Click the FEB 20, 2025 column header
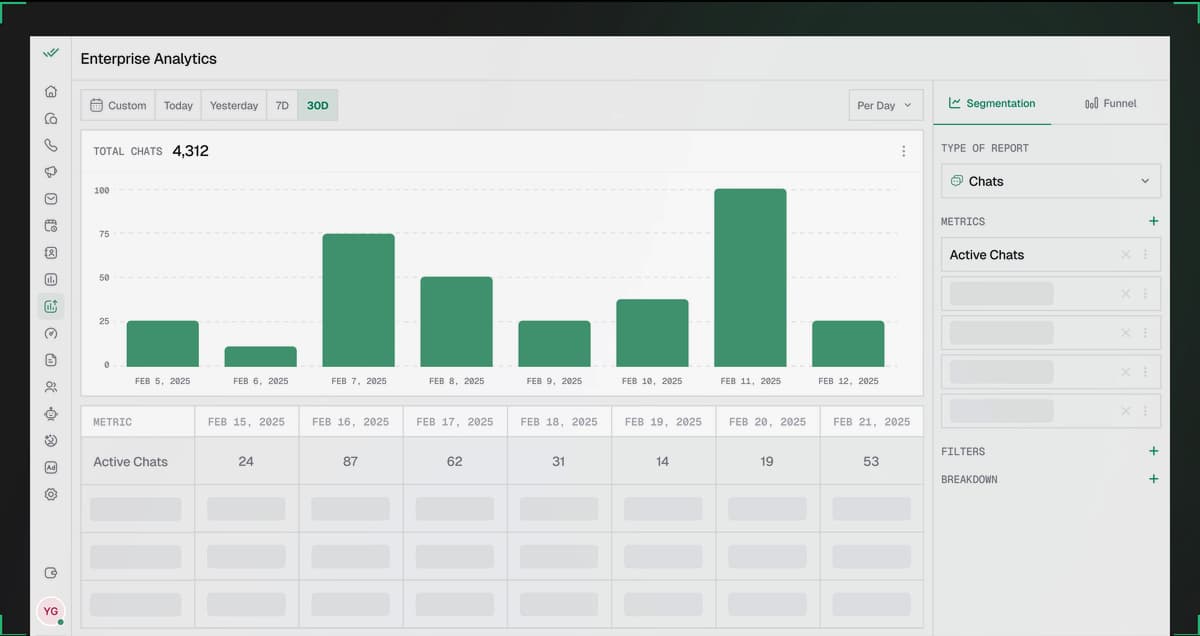Image resolution: width=1200 pixels, height=636 pixels. point(767,422)
